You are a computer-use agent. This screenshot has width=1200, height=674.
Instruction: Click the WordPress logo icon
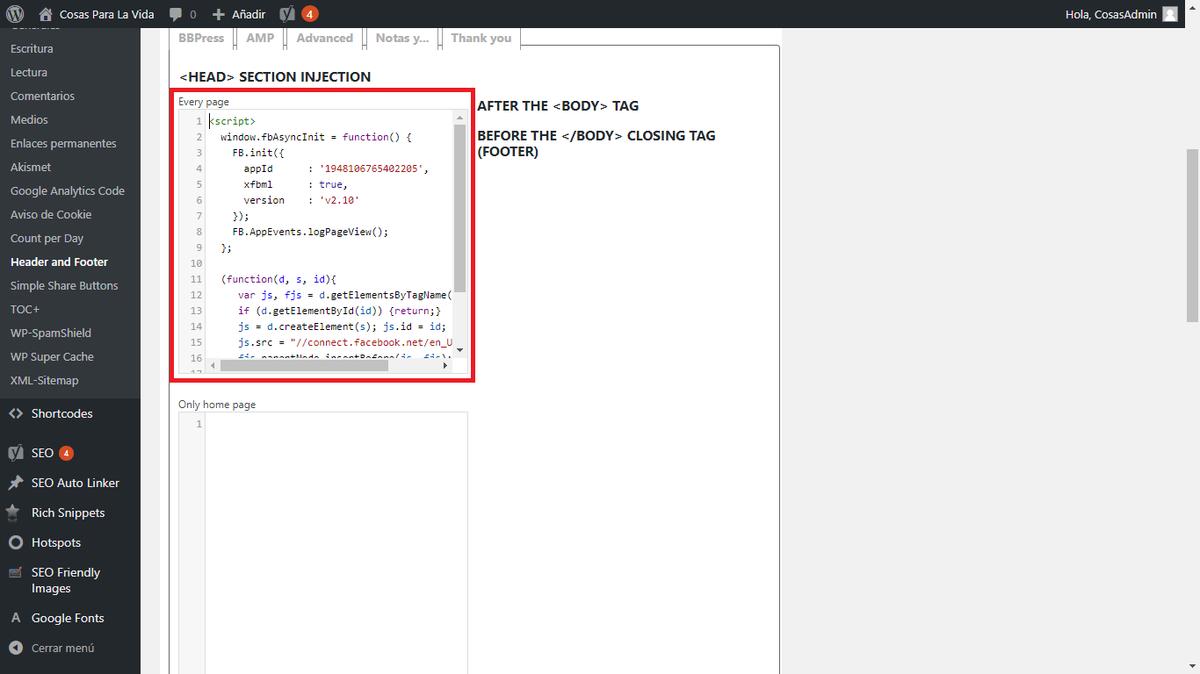14,14
